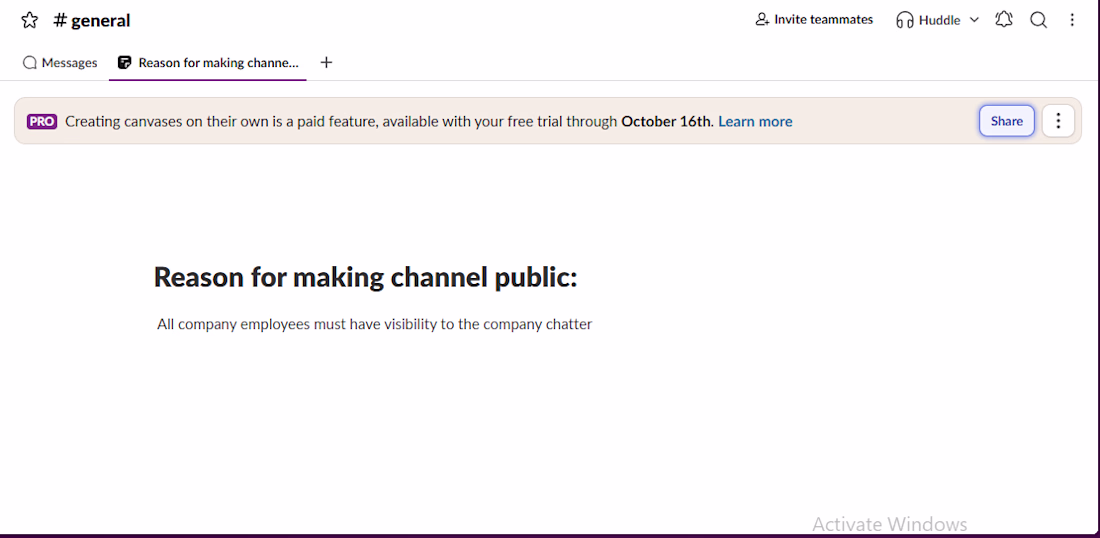Place cursor in the company chatter paragraph

[x=375, y=324]
